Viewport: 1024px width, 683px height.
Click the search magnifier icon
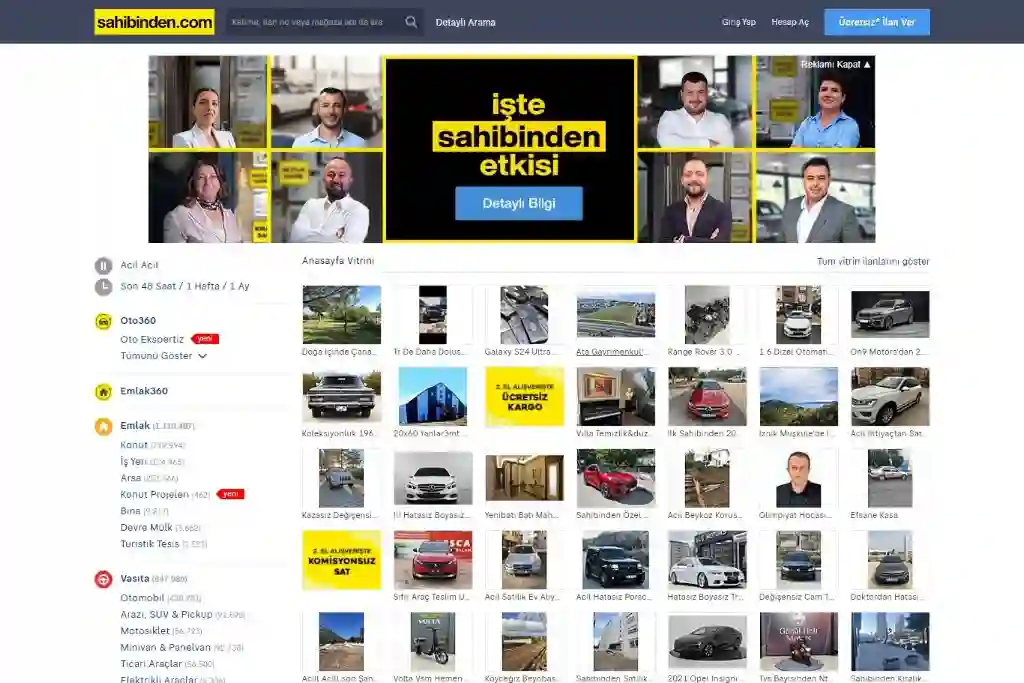coord(411,22)
